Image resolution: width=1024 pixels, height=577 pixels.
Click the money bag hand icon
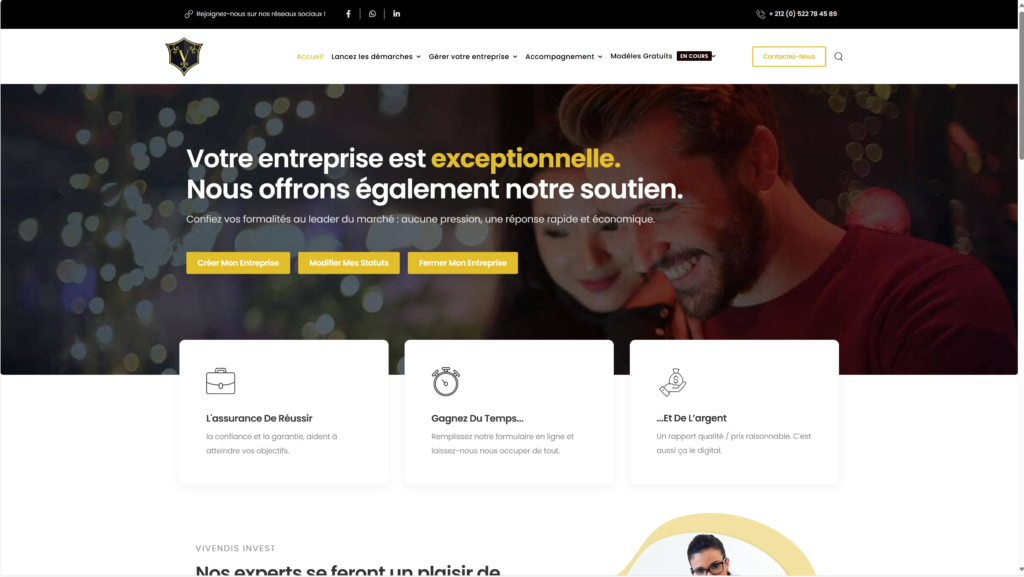673,382
